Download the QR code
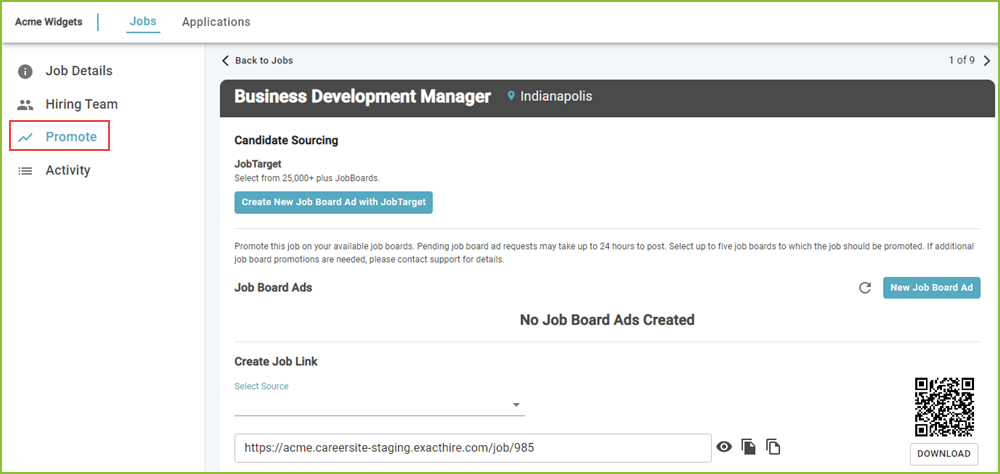This screenshot has height=474, width=1000. tap(944, 454)
